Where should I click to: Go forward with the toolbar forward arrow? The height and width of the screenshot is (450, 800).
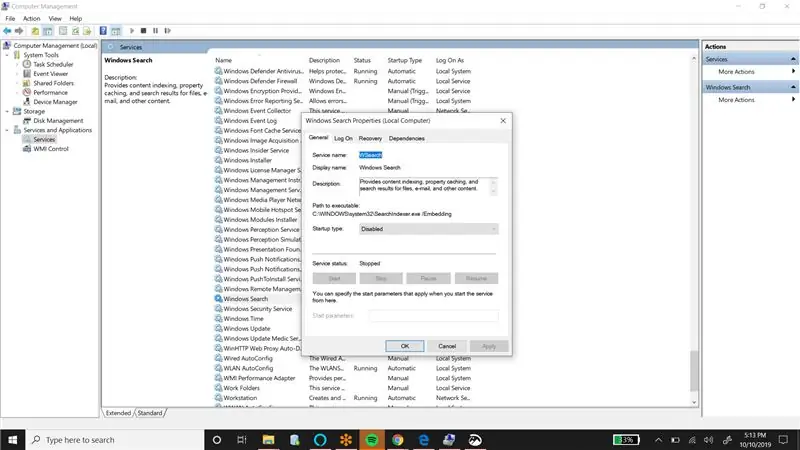(x=19, y=31)
